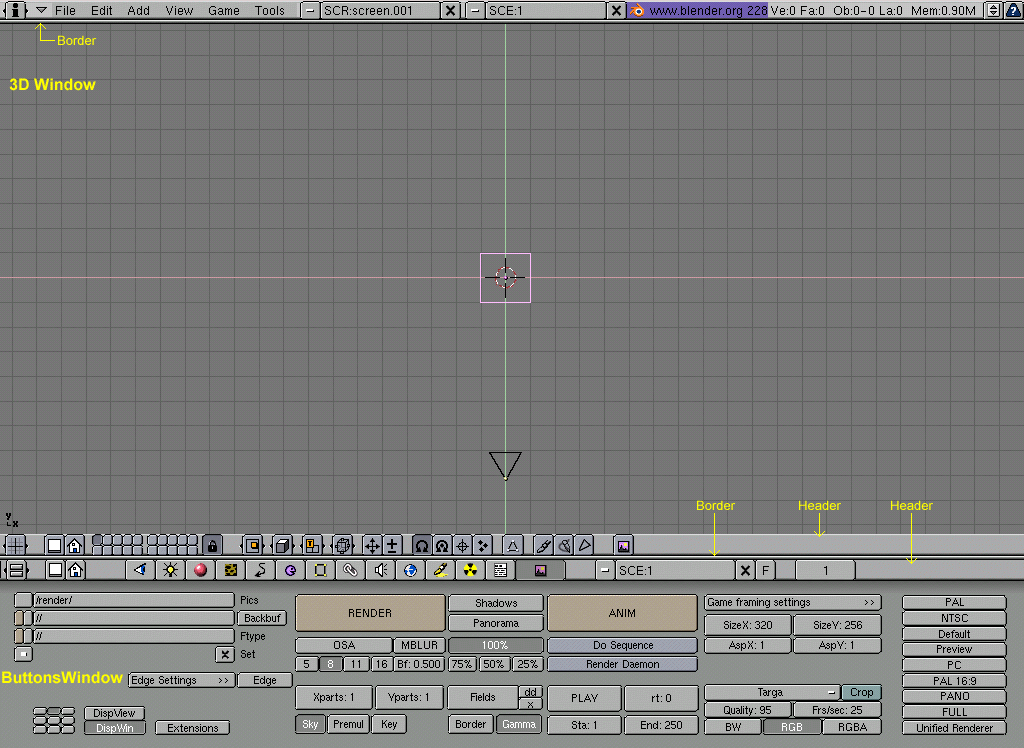The image size is (1024, 748).
Task: Open the Paint buttons brush icon
Action: tap(440, 570)
